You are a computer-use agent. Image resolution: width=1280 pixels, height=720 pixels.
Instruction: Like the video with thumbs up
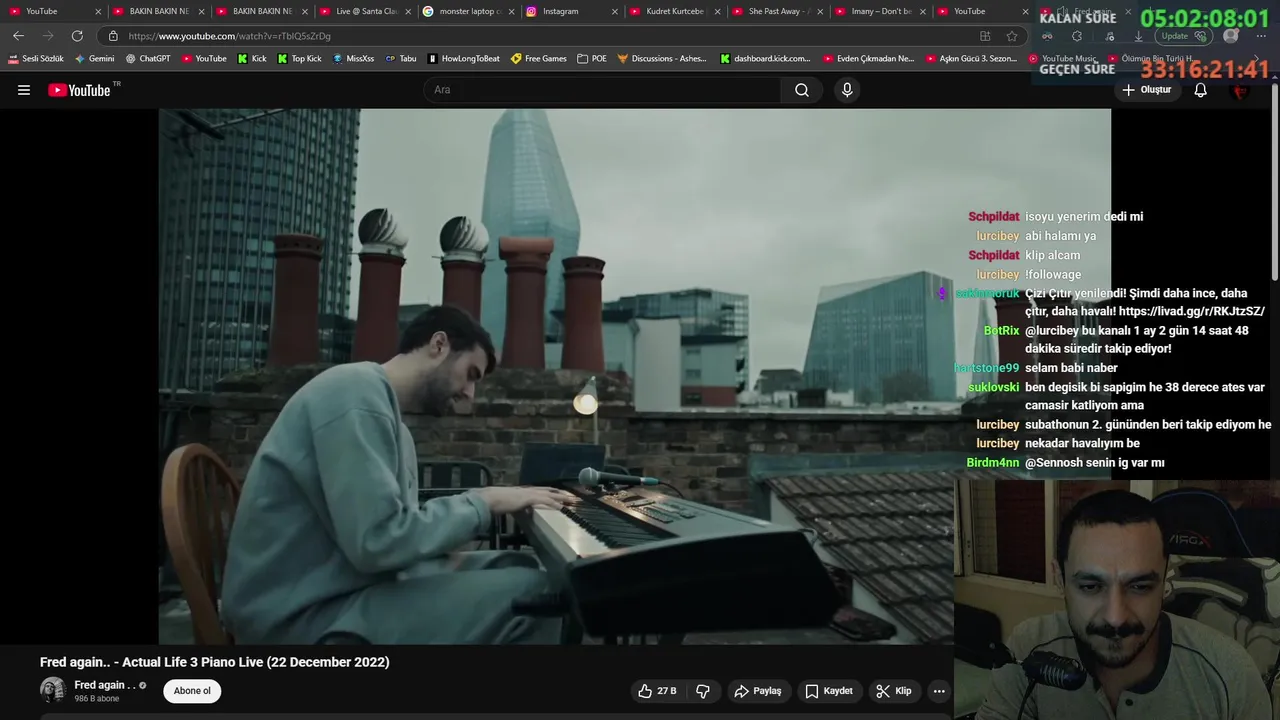click(657, 691)
